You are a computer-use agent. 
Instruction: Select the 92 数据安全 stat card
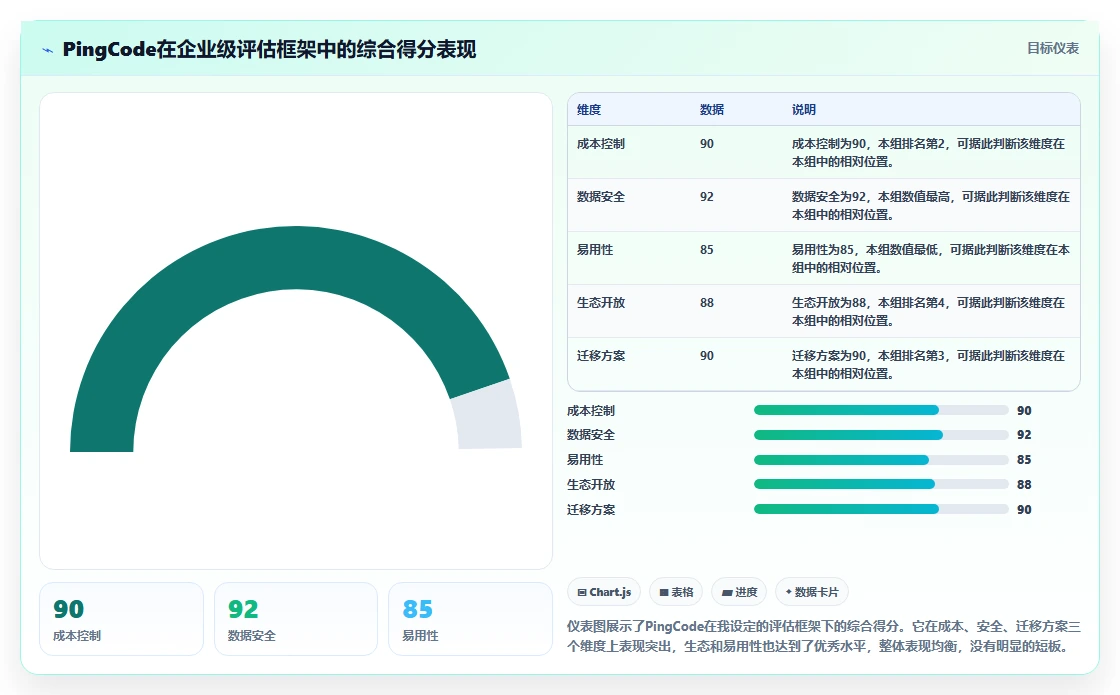coord(296,619)
